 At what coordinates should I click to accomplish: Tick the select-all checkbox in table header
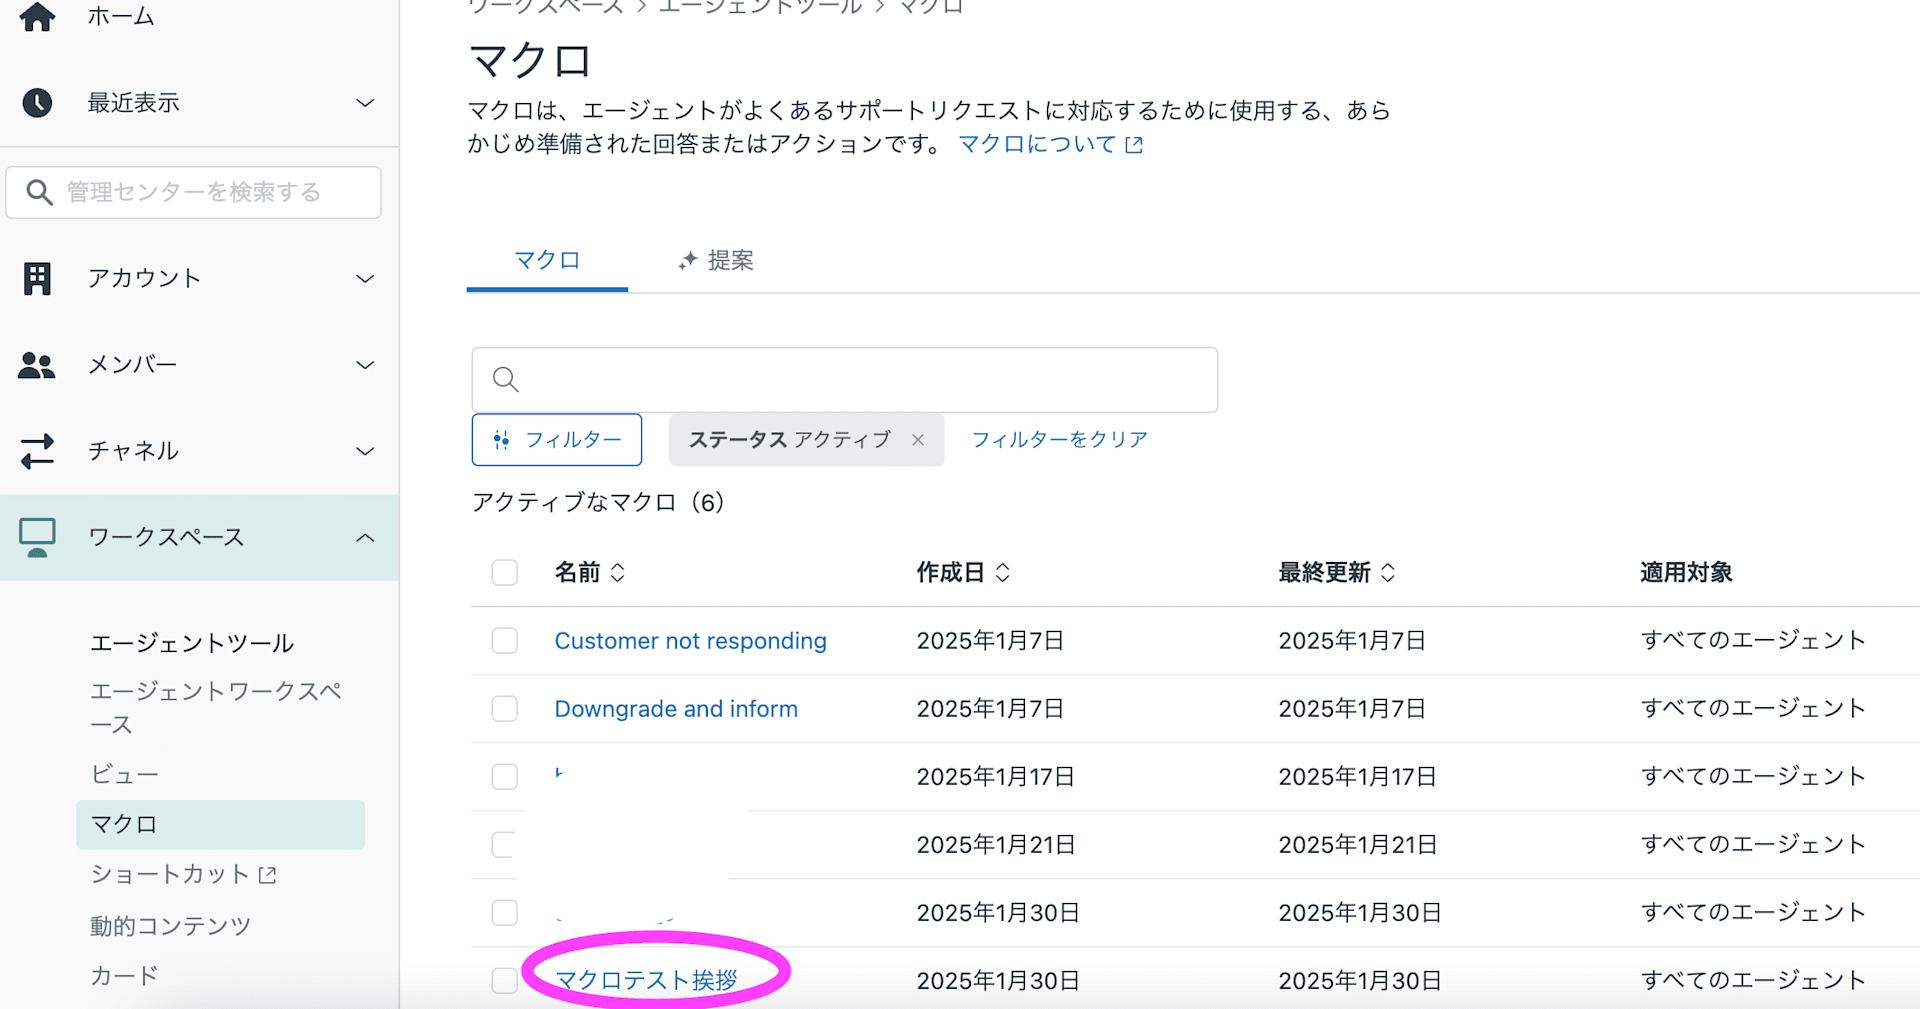point(505,573)
